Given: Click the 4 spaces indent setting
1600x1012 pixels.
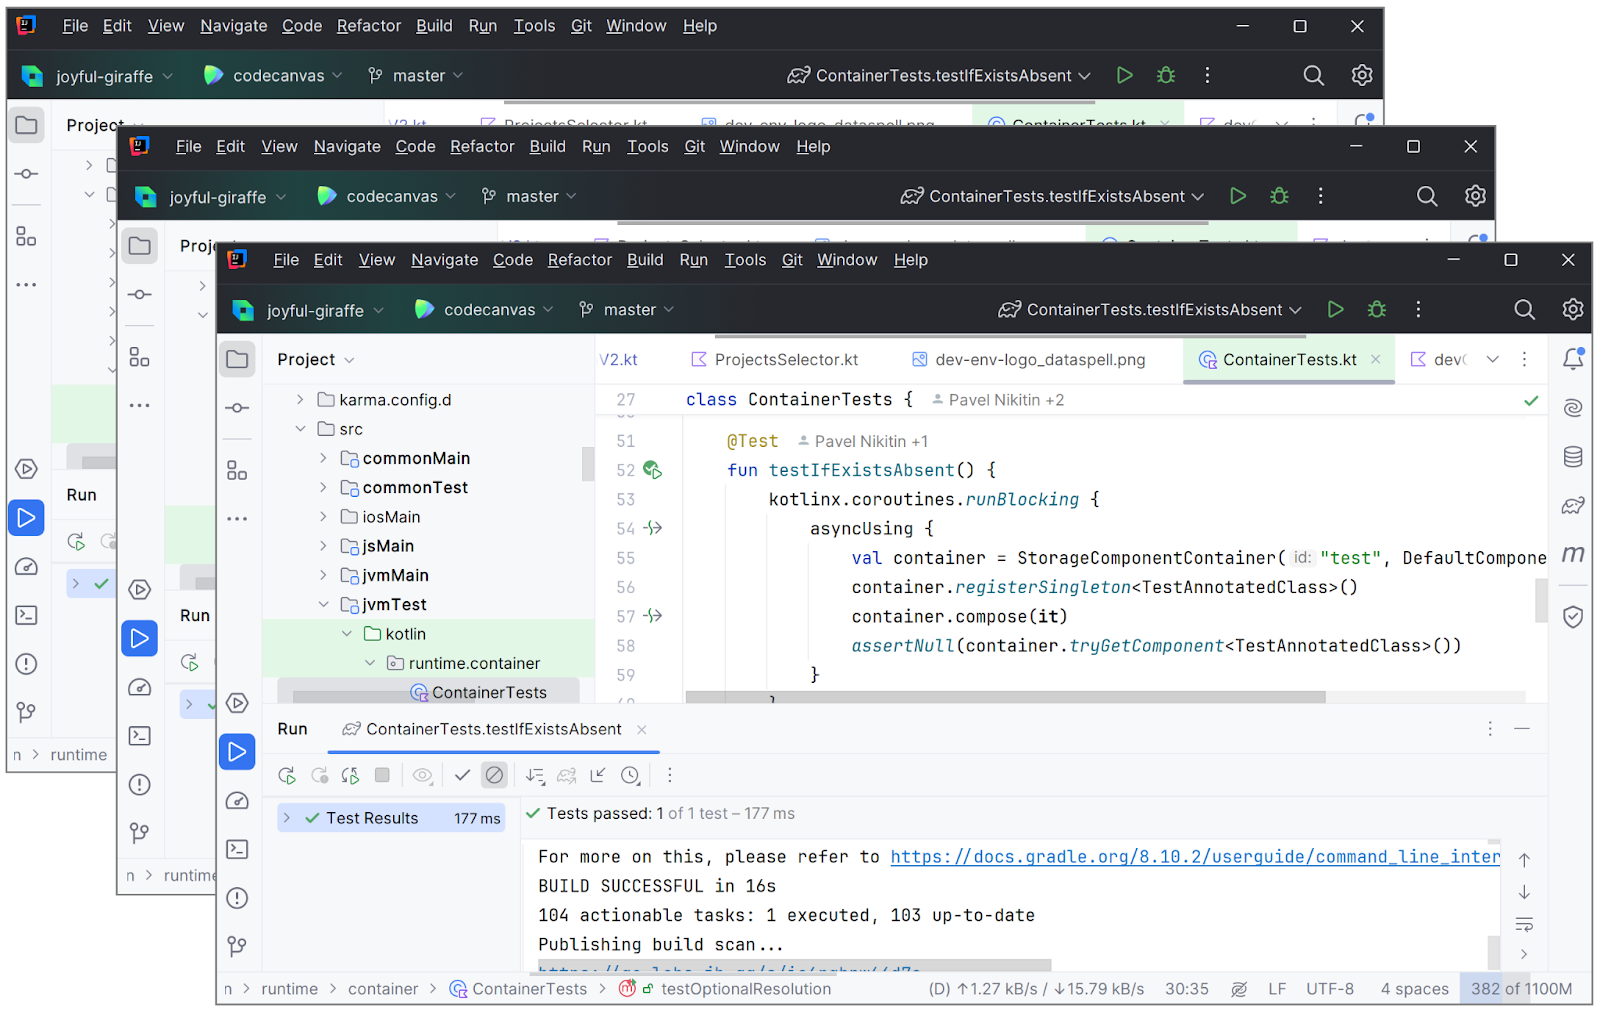Looking at the screenshot, I should (x=1414, y=989).
